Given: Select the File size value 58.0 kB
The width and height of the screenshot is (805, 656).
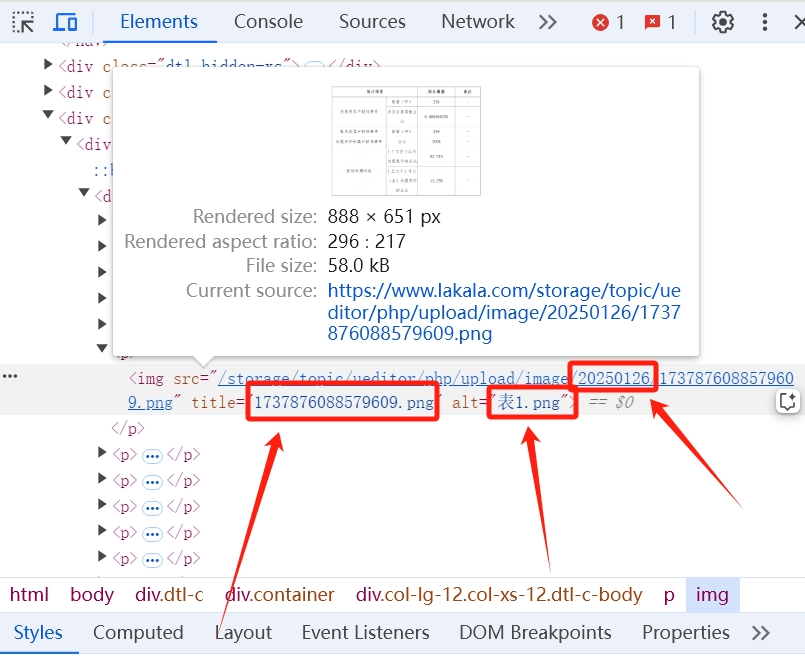Looking at the screenshot, I should [358, 266].
